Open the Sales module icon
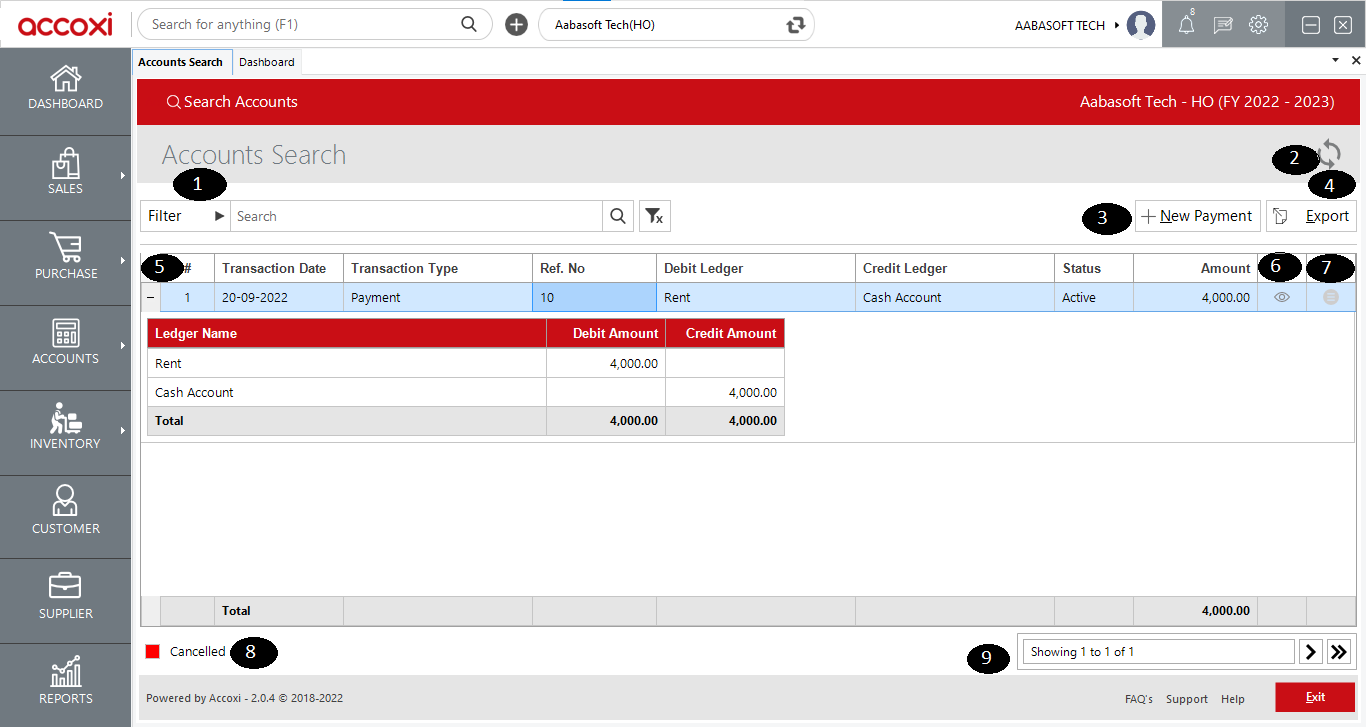Screen dimensions: 1366x727 (x=65, y=163)
